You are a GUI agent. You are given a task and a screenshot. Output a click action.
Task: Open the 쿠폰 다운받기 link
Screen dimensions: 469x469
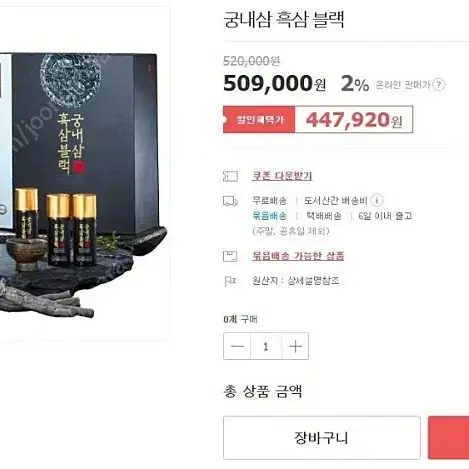[x=282, y=176]
